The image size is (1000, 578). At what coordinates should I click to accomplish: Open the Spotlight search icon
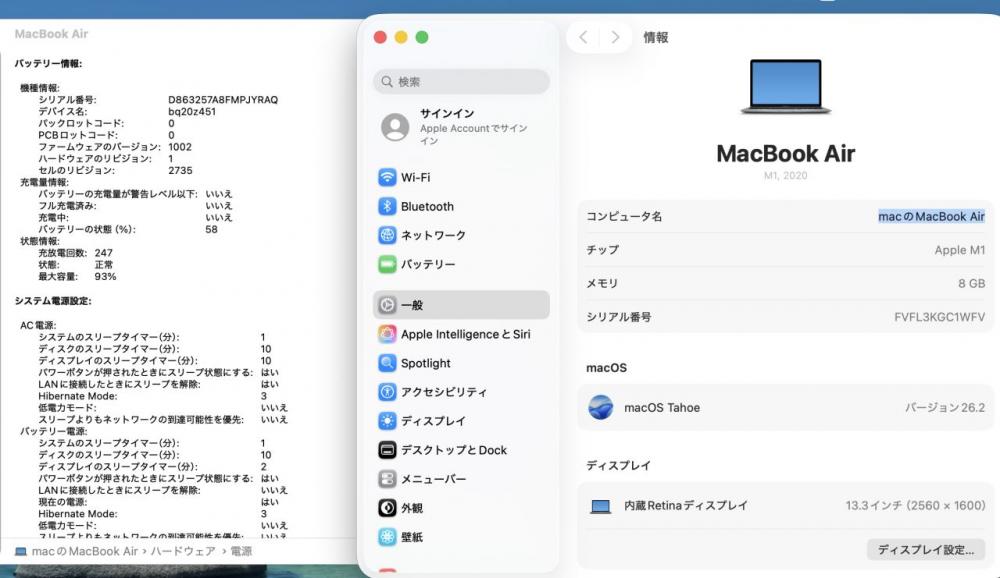tap(387, 363)
